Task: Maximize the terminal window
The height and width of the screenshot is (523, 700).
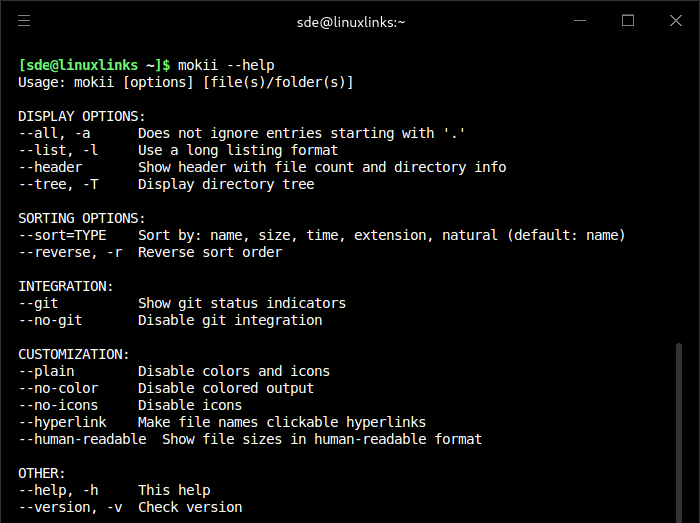Action: pyautogui.click(x=628, y=20)
